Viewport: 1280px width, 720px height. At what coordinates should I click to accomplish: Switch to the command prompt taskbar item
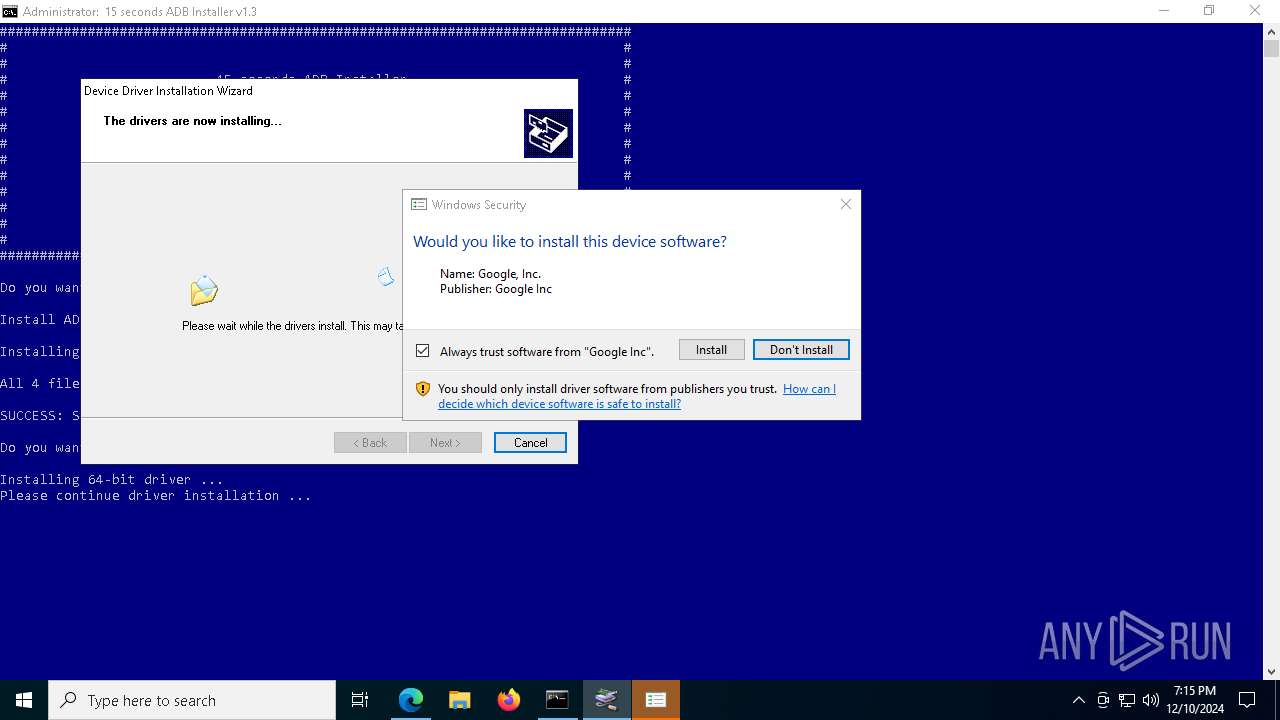(x=557, y=700)
